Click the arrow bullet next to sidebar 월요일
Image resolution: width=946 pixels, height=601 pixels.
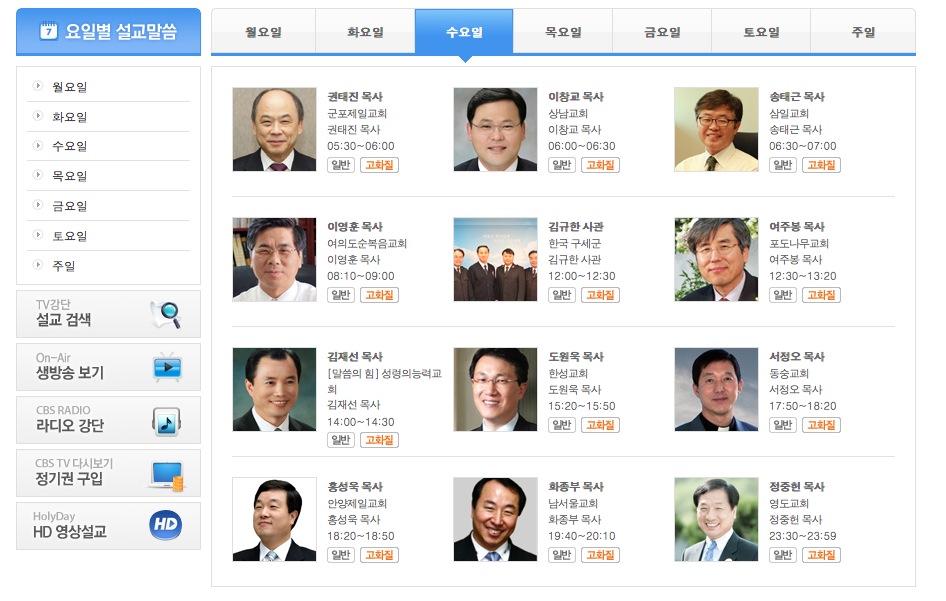coord(38,86)
